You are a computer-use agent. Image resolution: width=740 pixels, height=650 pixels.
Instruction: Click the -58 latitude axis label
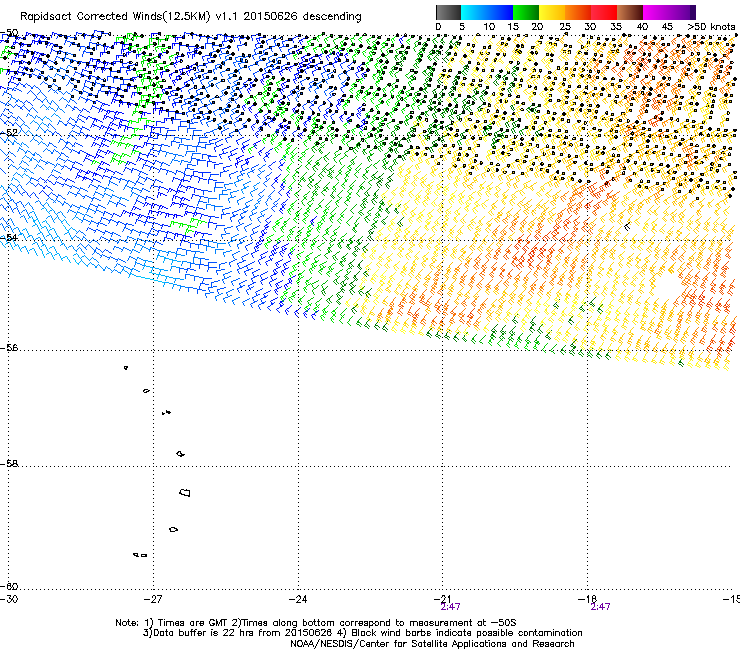9,464
